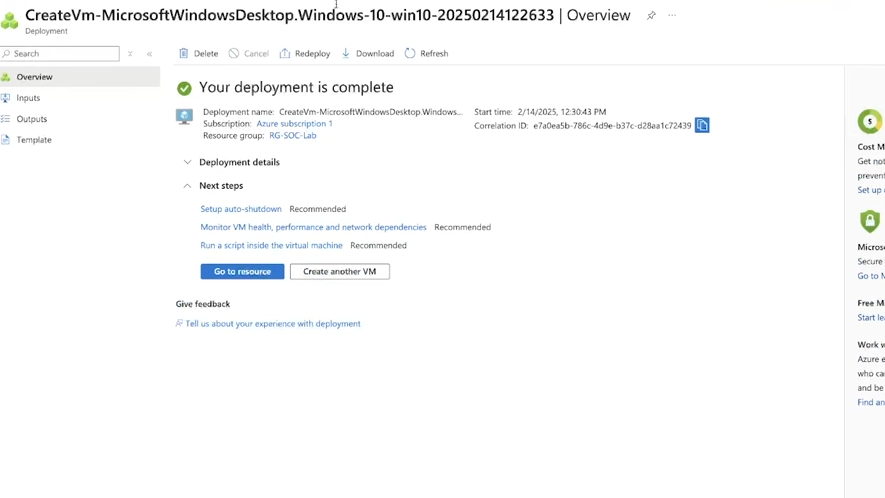The width and height of the screenshot is (885, 498).
Task: Click the Template sidebar icon
Action: pos(6,139)
